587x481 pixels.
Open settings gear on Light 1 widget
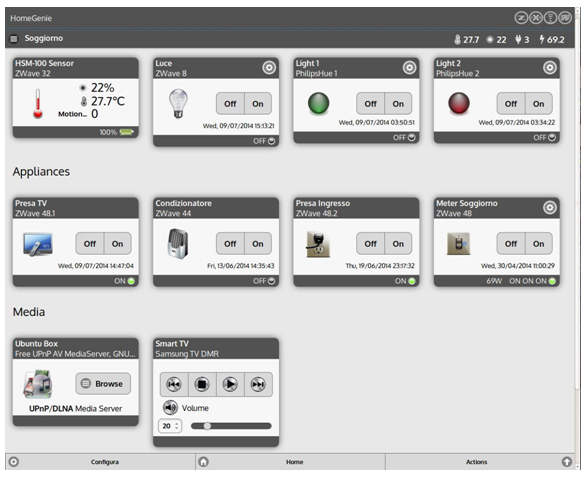tap(409, 68)
